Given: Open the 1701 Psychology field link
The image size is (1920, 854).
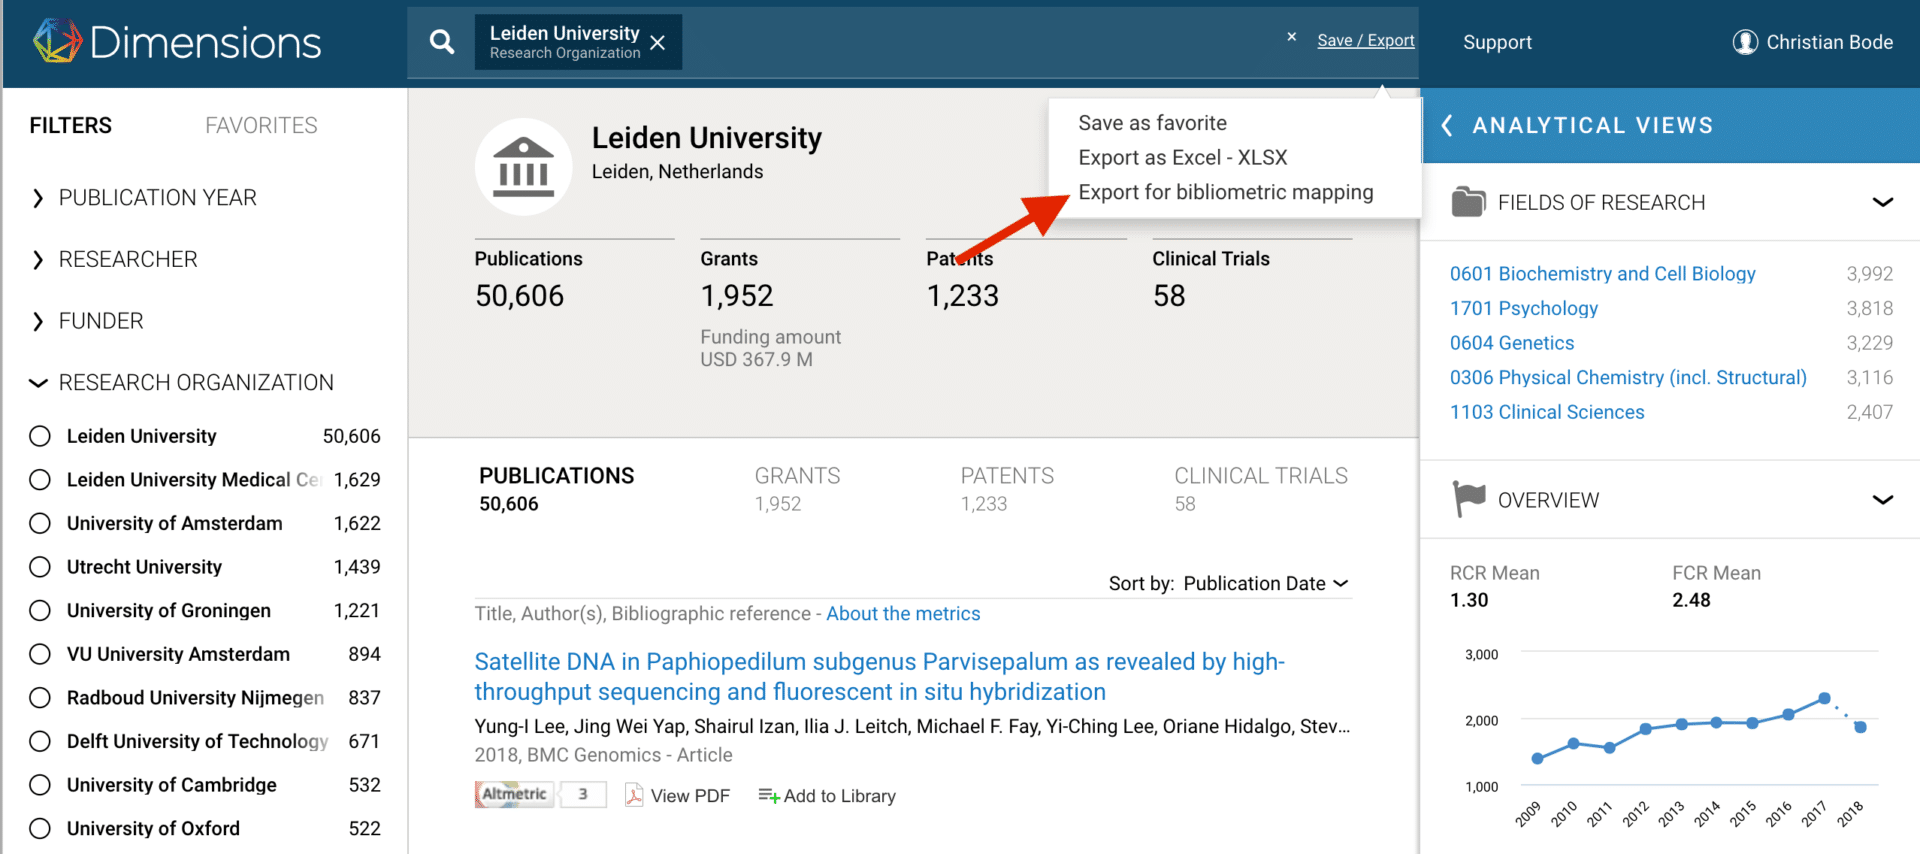Looking at the screenshot, I should (x=1523, y=309).
